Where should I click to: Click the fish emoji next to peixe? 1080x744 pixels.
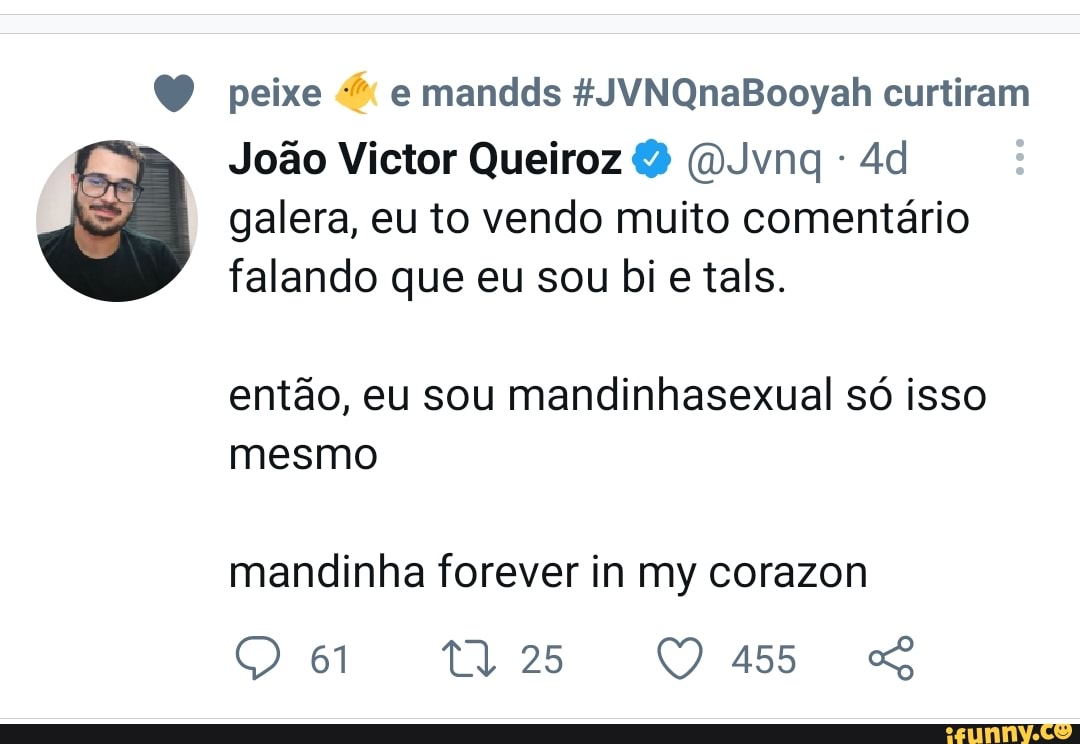click(355, 94)
